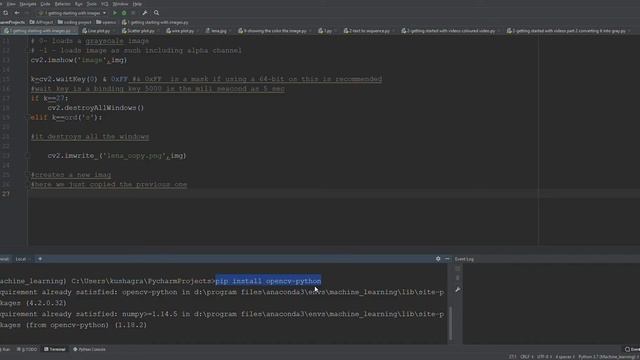Switch to the 1.py editor tab
Viewport: 640px width, 360px height.
[327, 31]
